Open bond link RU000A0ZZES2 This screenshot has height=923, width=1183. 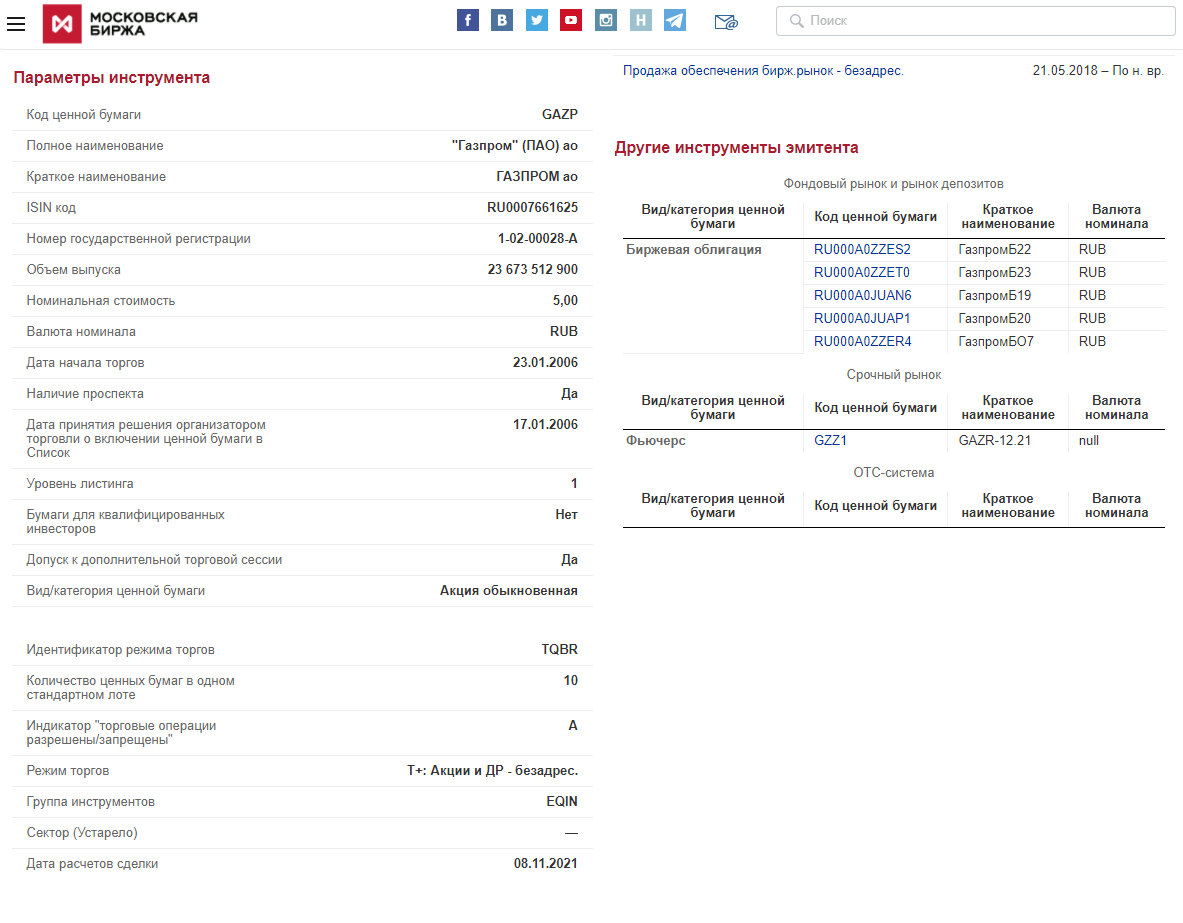[x=862, y=250]
